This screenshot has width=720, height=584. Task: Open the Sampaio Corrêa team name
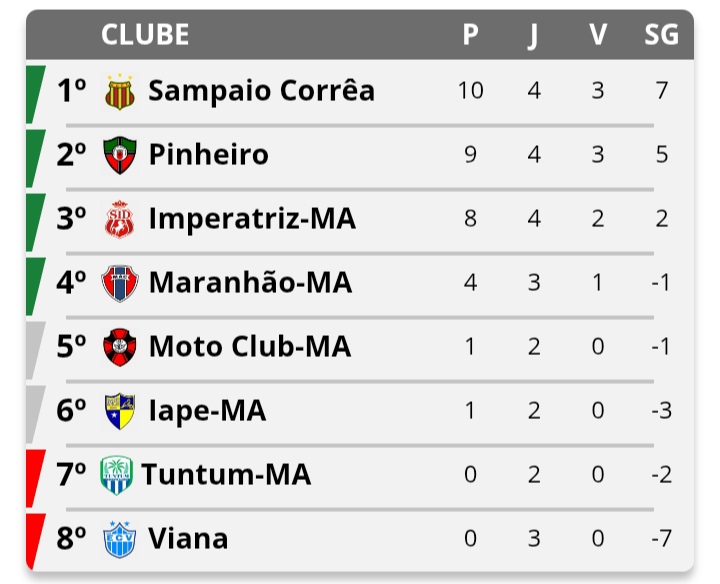tap(261, 91)
